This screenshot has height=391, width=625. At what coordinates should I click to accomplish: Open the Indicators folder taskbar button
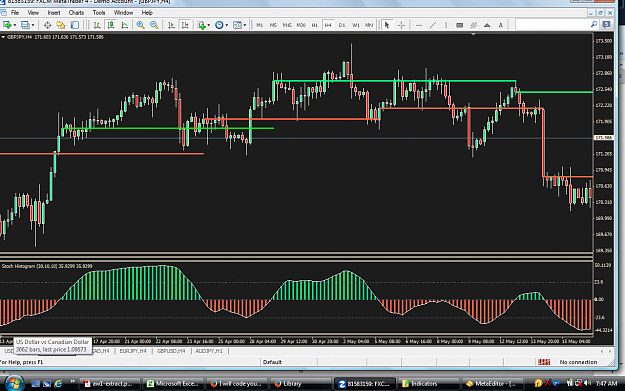428,383
